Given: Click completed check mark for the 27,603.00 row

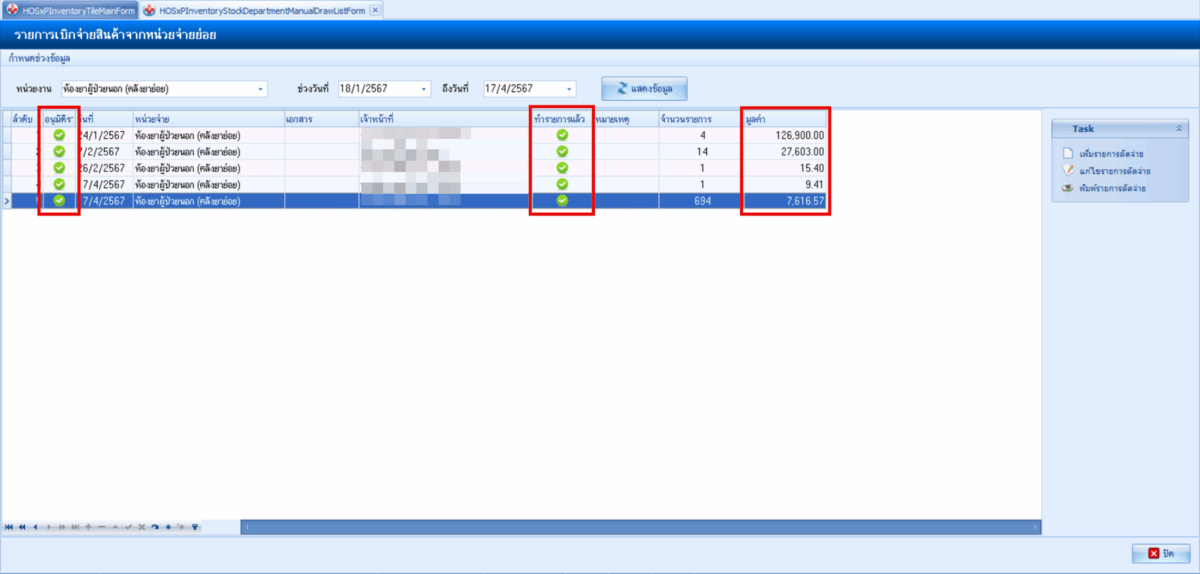Looking at the screenshot, I should click(x=562, y=151).
